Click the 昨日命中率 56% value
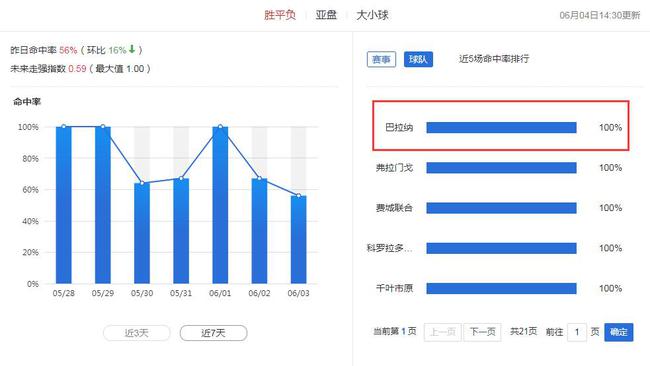The width and height of the screenshot is (650, 366). (68, 50)
